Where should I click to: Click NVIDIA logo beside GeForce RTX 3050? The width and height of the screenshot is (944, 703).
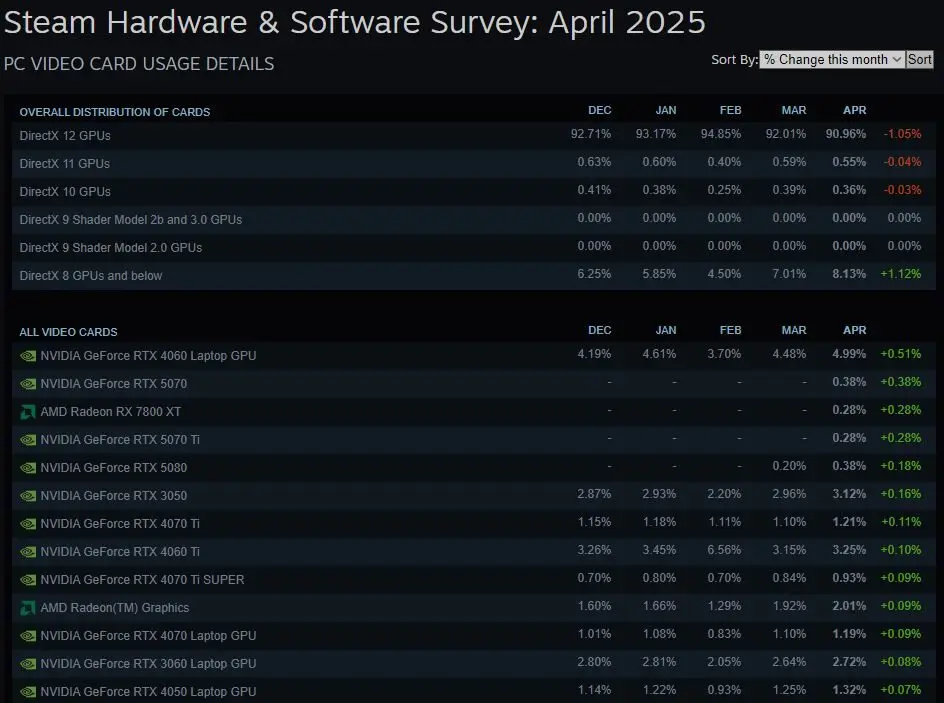pos(28,496)
